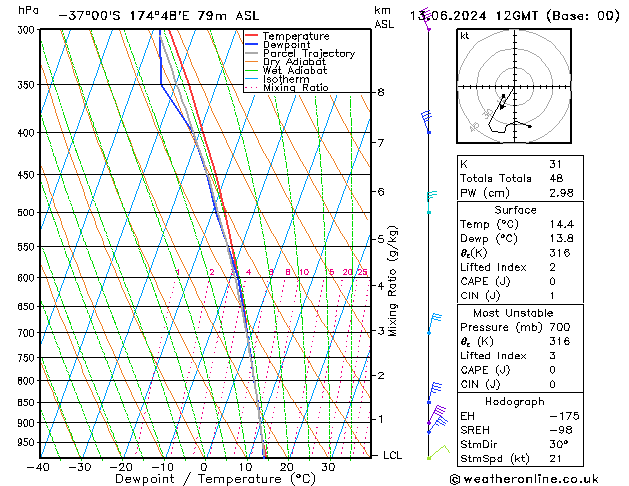629x486 pixels.
Task: Click the green surface wind marker
Action: click(x=438, y=452)
